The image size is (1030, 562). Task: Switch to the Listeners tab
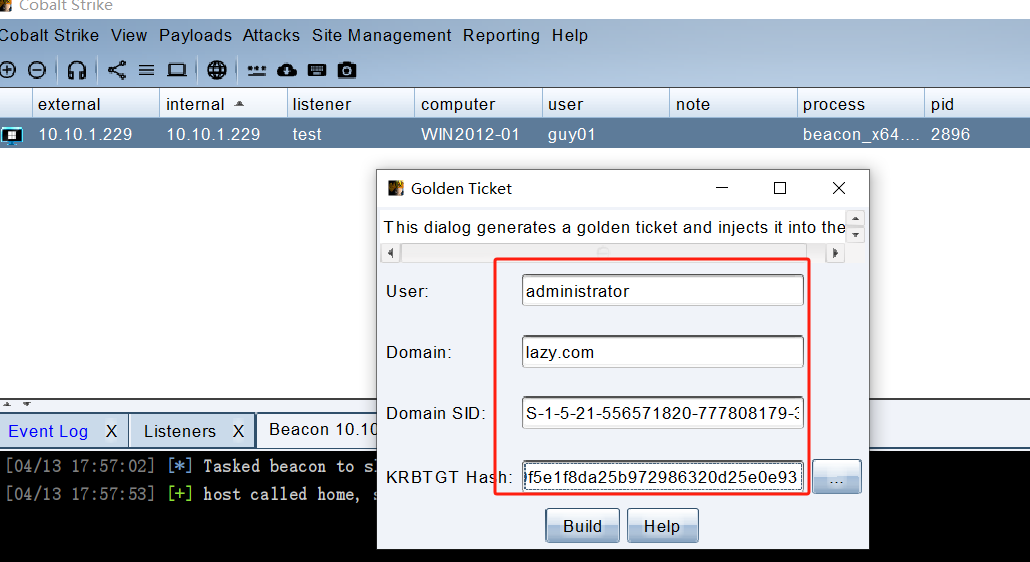coord(180,431)
